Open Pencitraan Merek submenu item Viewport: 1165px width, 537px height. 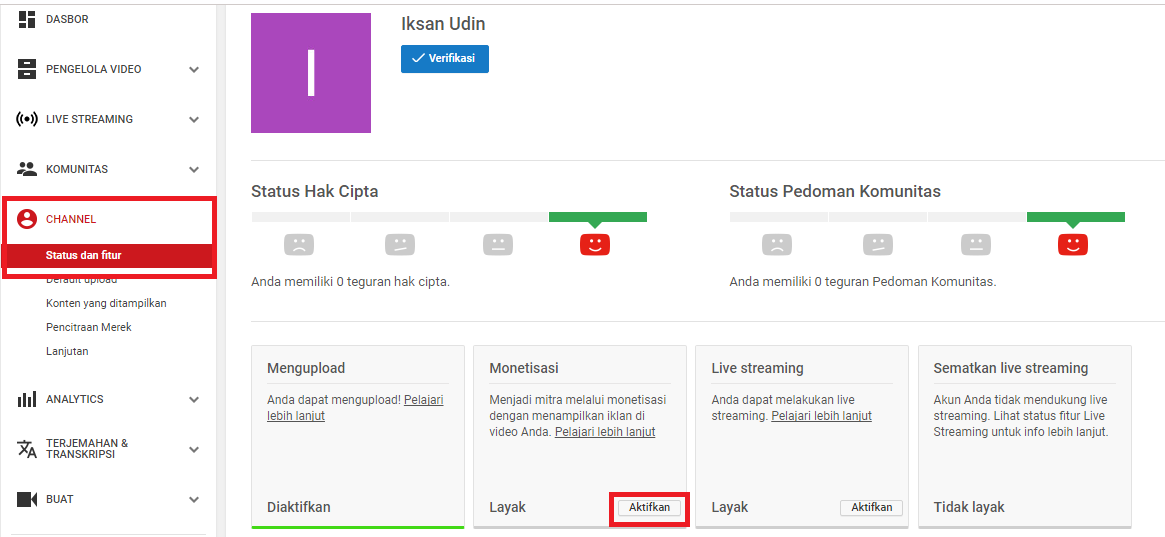pyautogui.click(x=88, y=327)
